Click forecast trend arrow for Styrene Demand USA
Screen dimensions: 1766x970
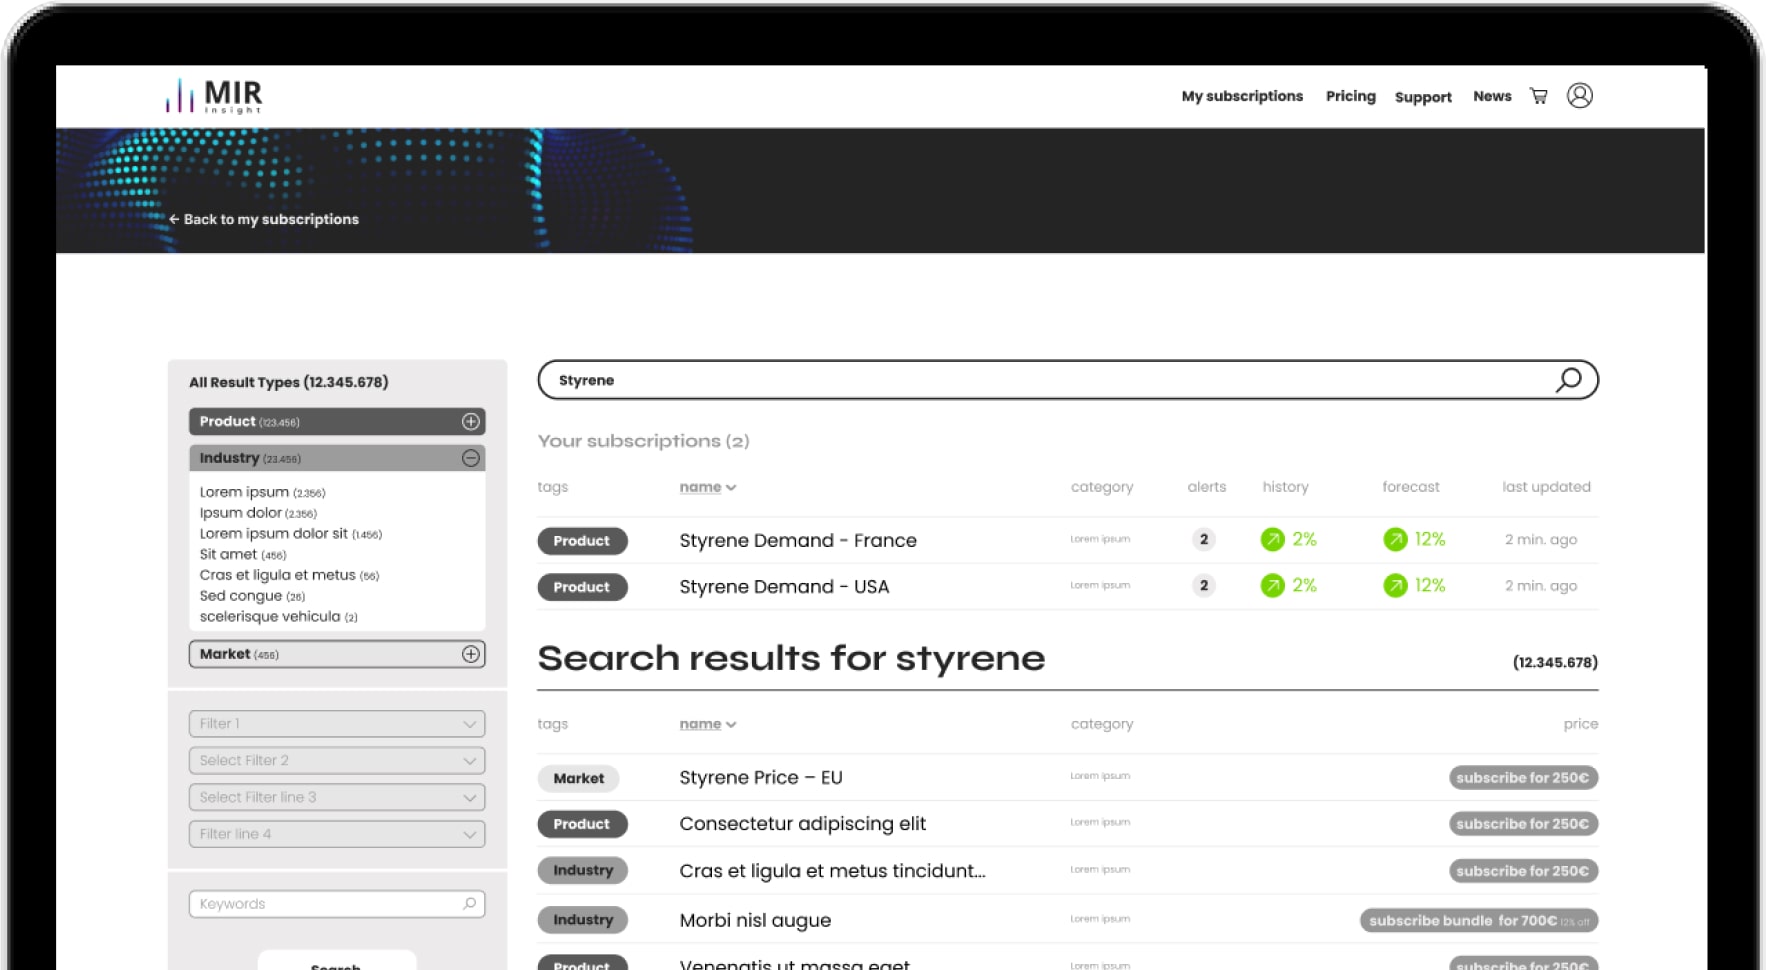coord(1395,586)
